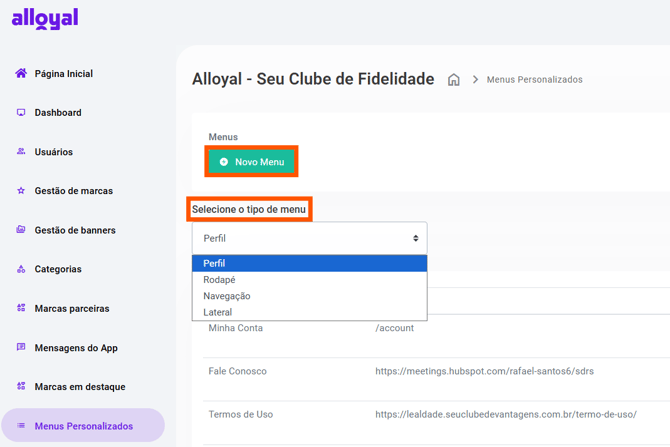Click the Menus section label
The image size is (670, 447).
point(223,137)
